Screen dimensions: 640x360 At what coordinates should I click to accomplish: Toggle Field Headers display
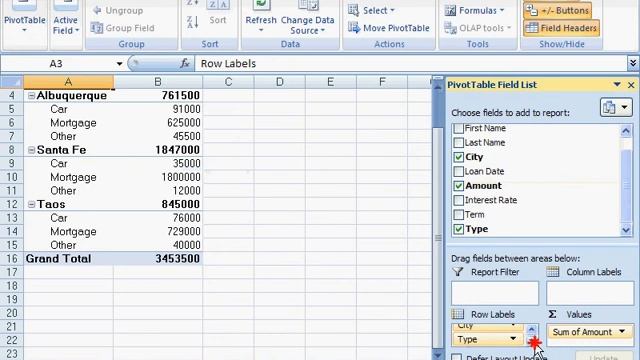(561, 28)
